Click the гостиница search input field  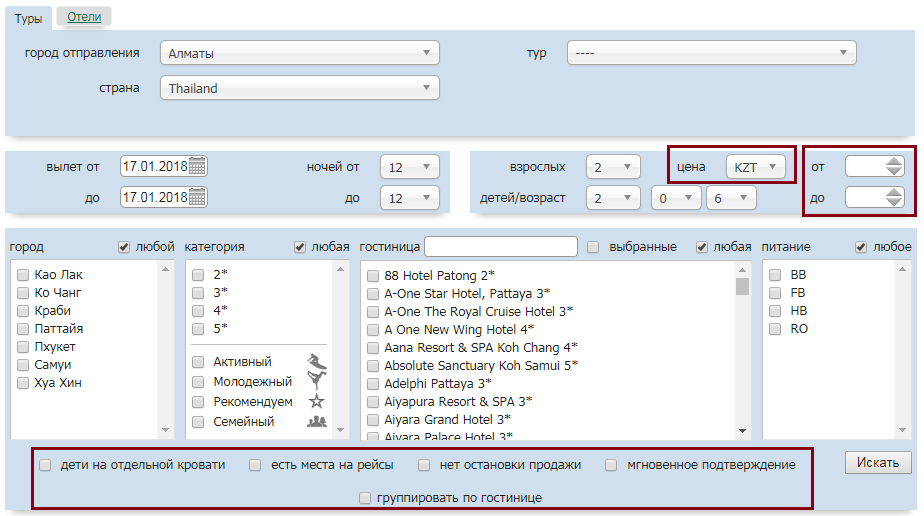coord(501,246)
